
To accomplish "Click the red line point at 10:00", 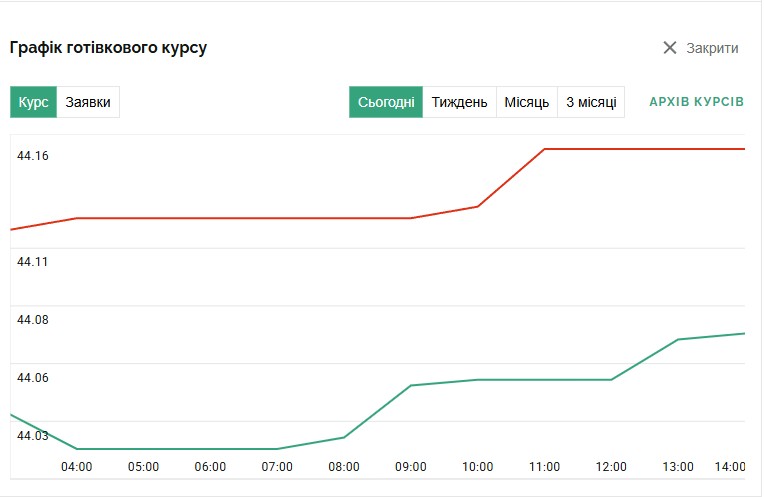I will [x=478, y=207].
